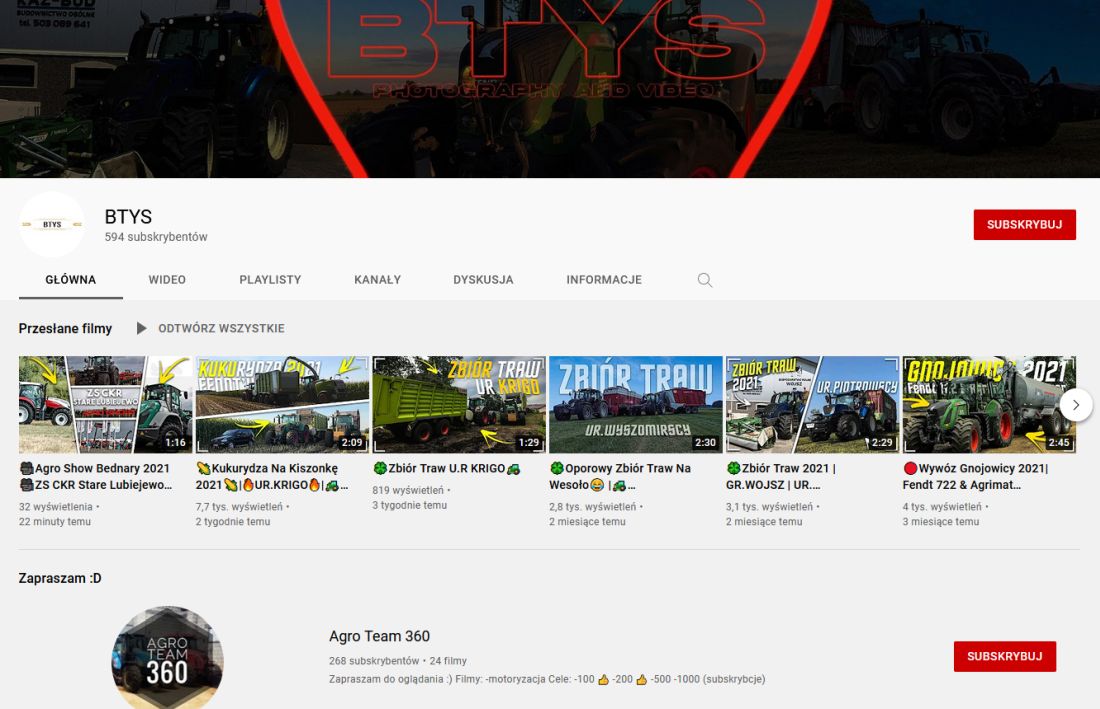Open the Przesłane filmy section heading

65,328
